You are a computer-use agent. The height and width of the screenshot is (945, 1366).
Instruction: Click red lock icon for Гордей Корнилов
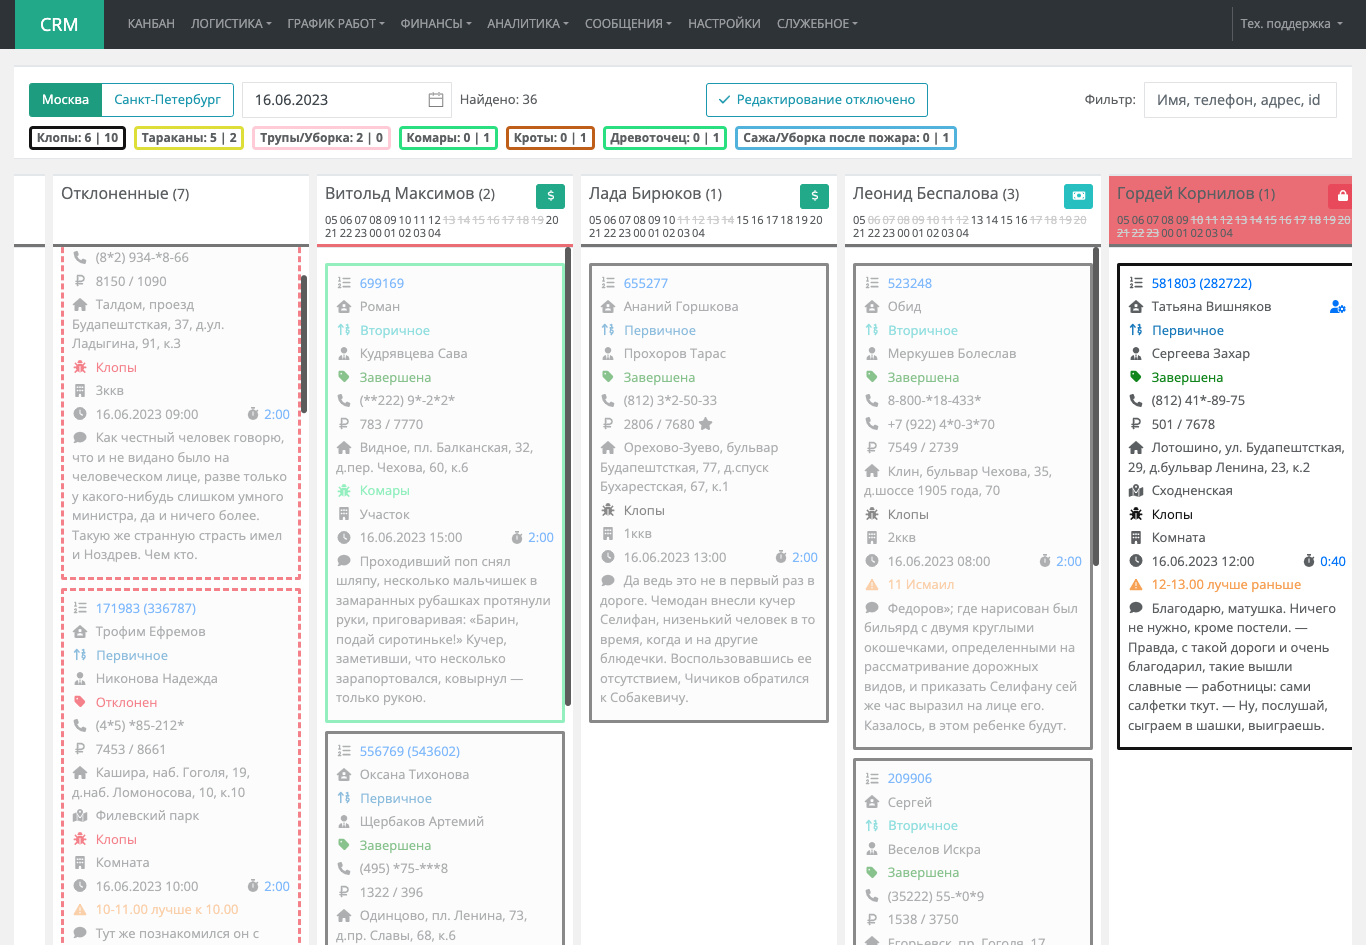click(x=1341, y=196)
